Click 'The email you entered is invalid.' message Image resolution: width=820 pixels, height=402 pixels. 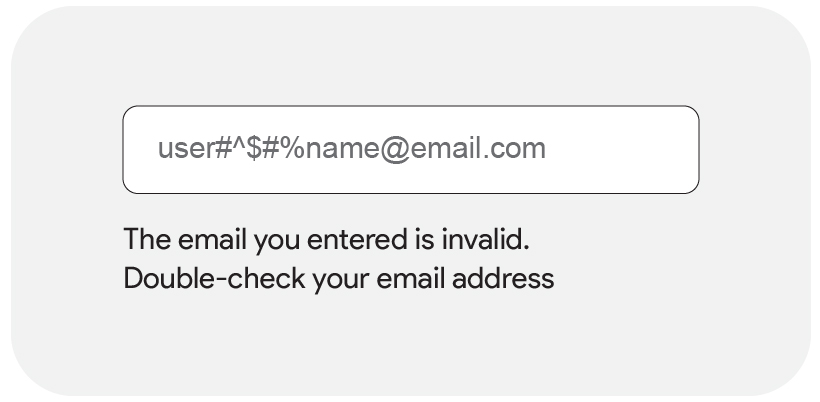(327, 240)
